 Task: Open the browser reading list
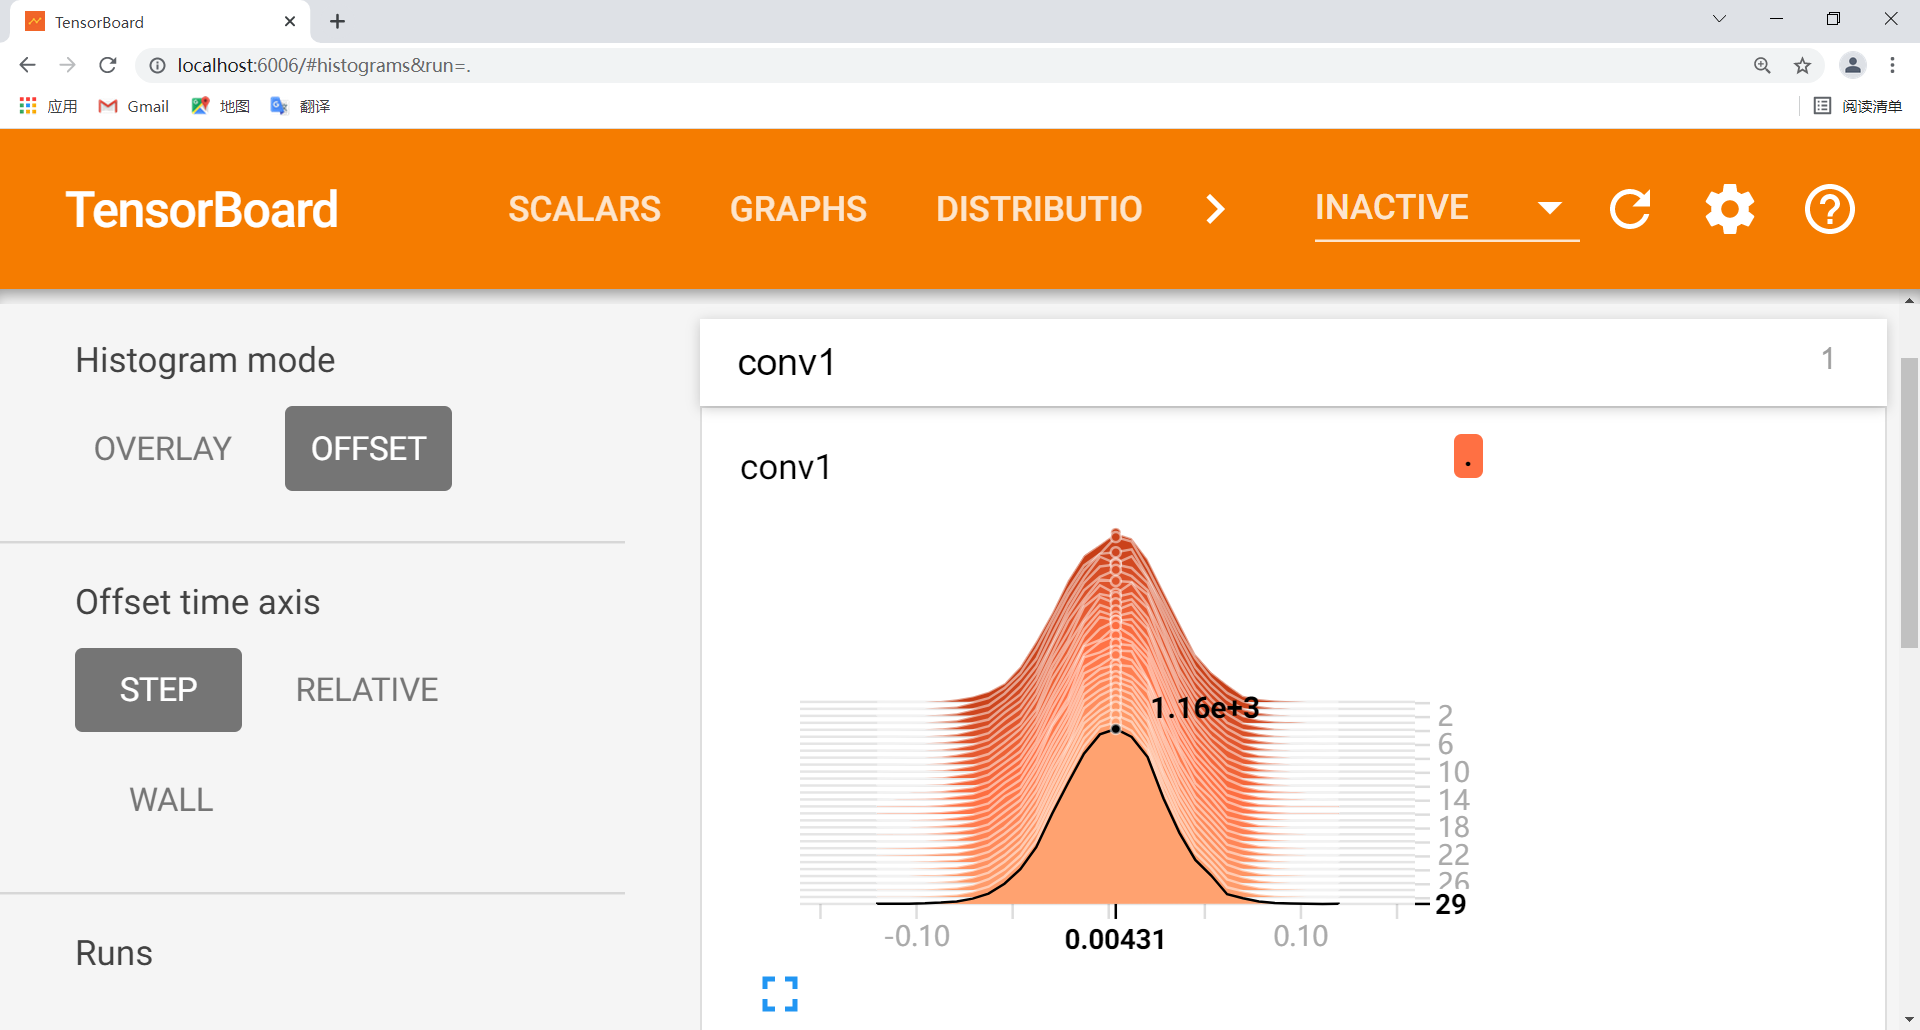pyautogui.click(x=1857, y=106)
